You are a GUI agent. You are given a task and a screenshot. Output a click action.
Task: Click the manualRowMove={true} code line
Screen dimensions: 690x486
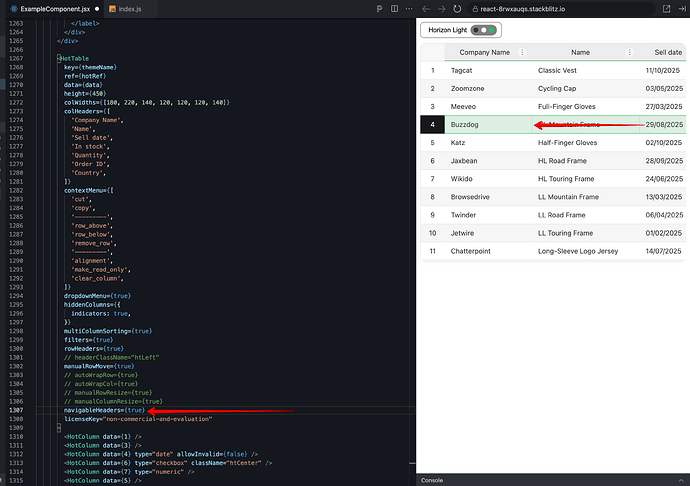click(x=99, y=366)
